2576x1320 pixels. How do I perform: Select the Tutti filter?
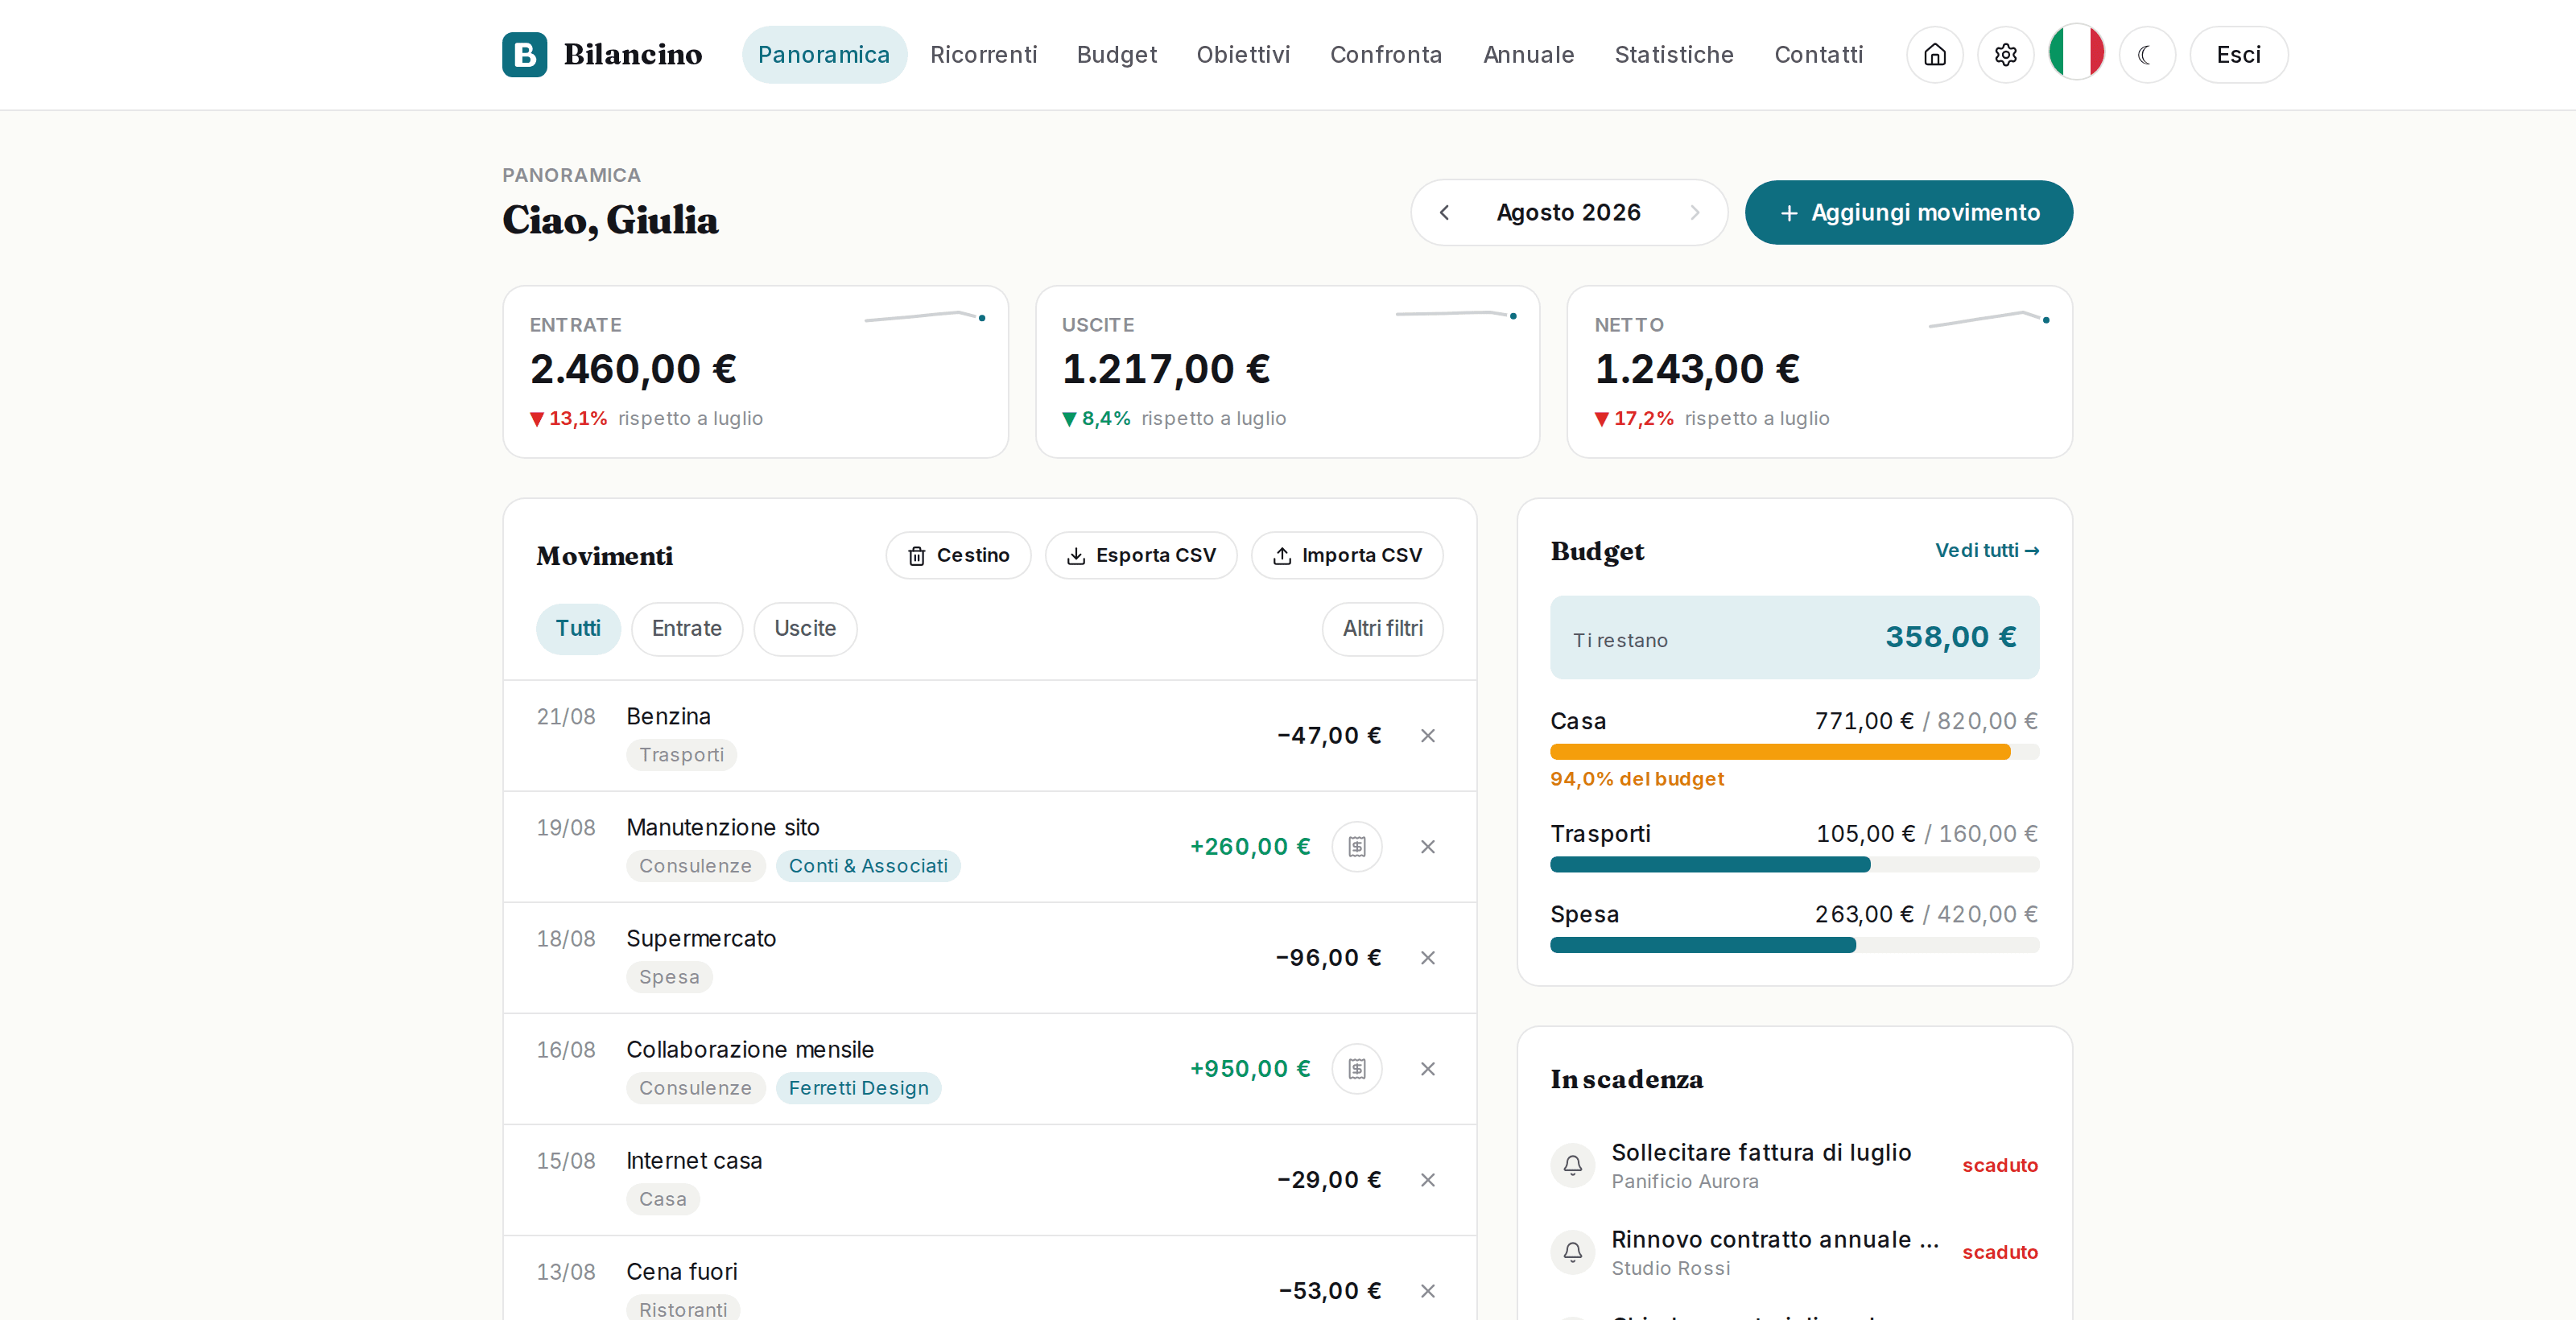point(578,629)
